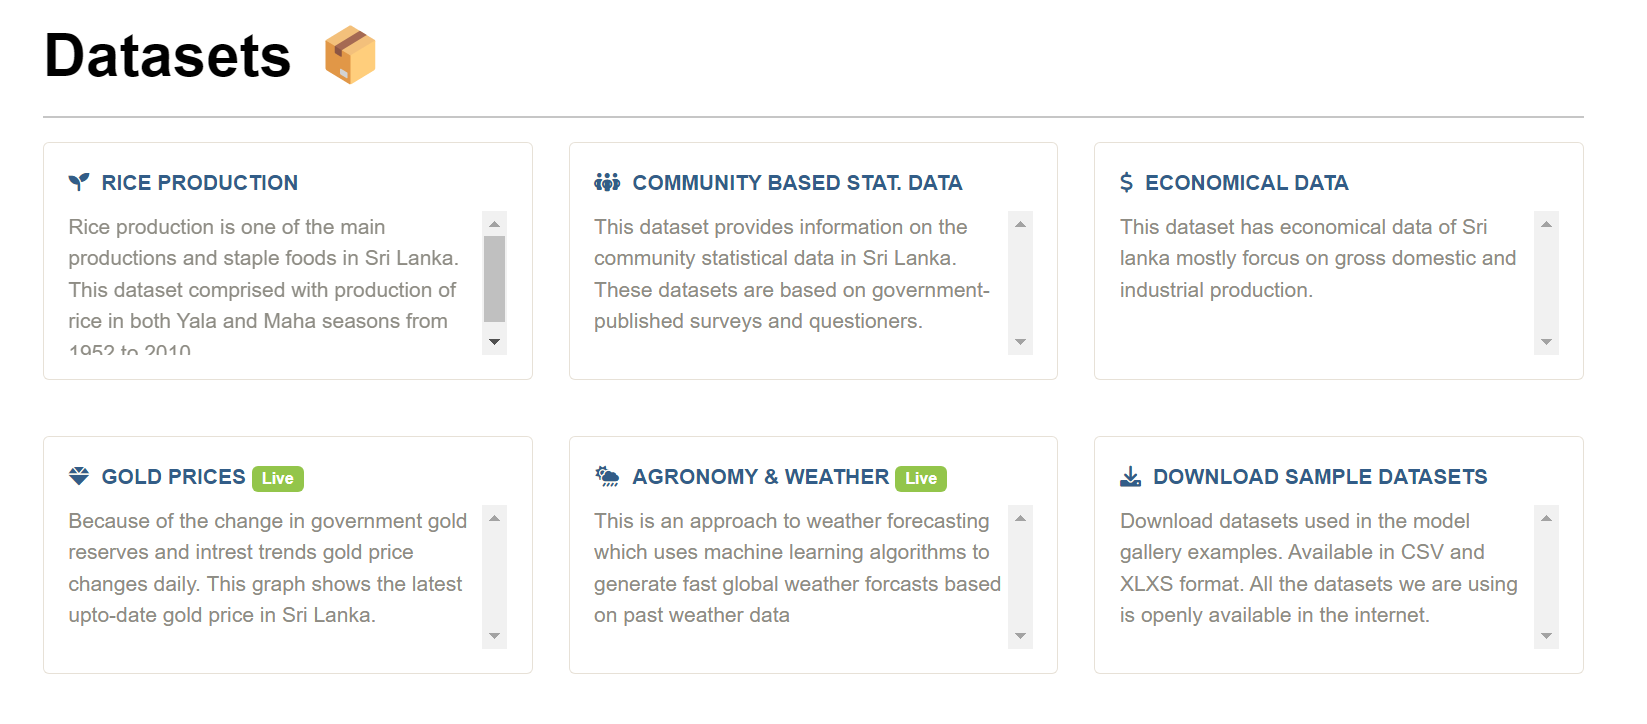The height and width of the screenshot is (724, 1647).
Task: Click the download icon for sample datasets
Action: click(1130, 476)
